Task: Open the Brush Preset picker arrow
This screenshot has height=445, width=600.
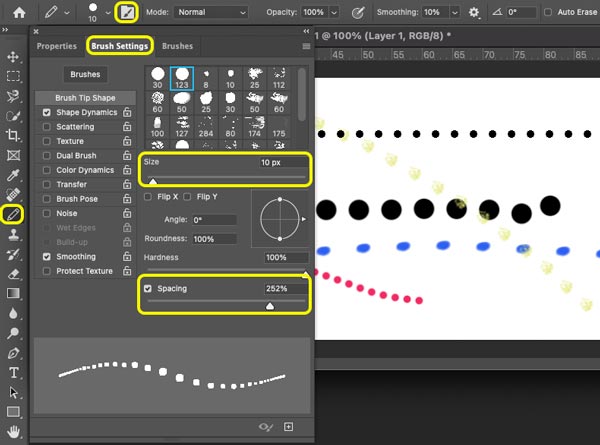Action: point(108,13)
